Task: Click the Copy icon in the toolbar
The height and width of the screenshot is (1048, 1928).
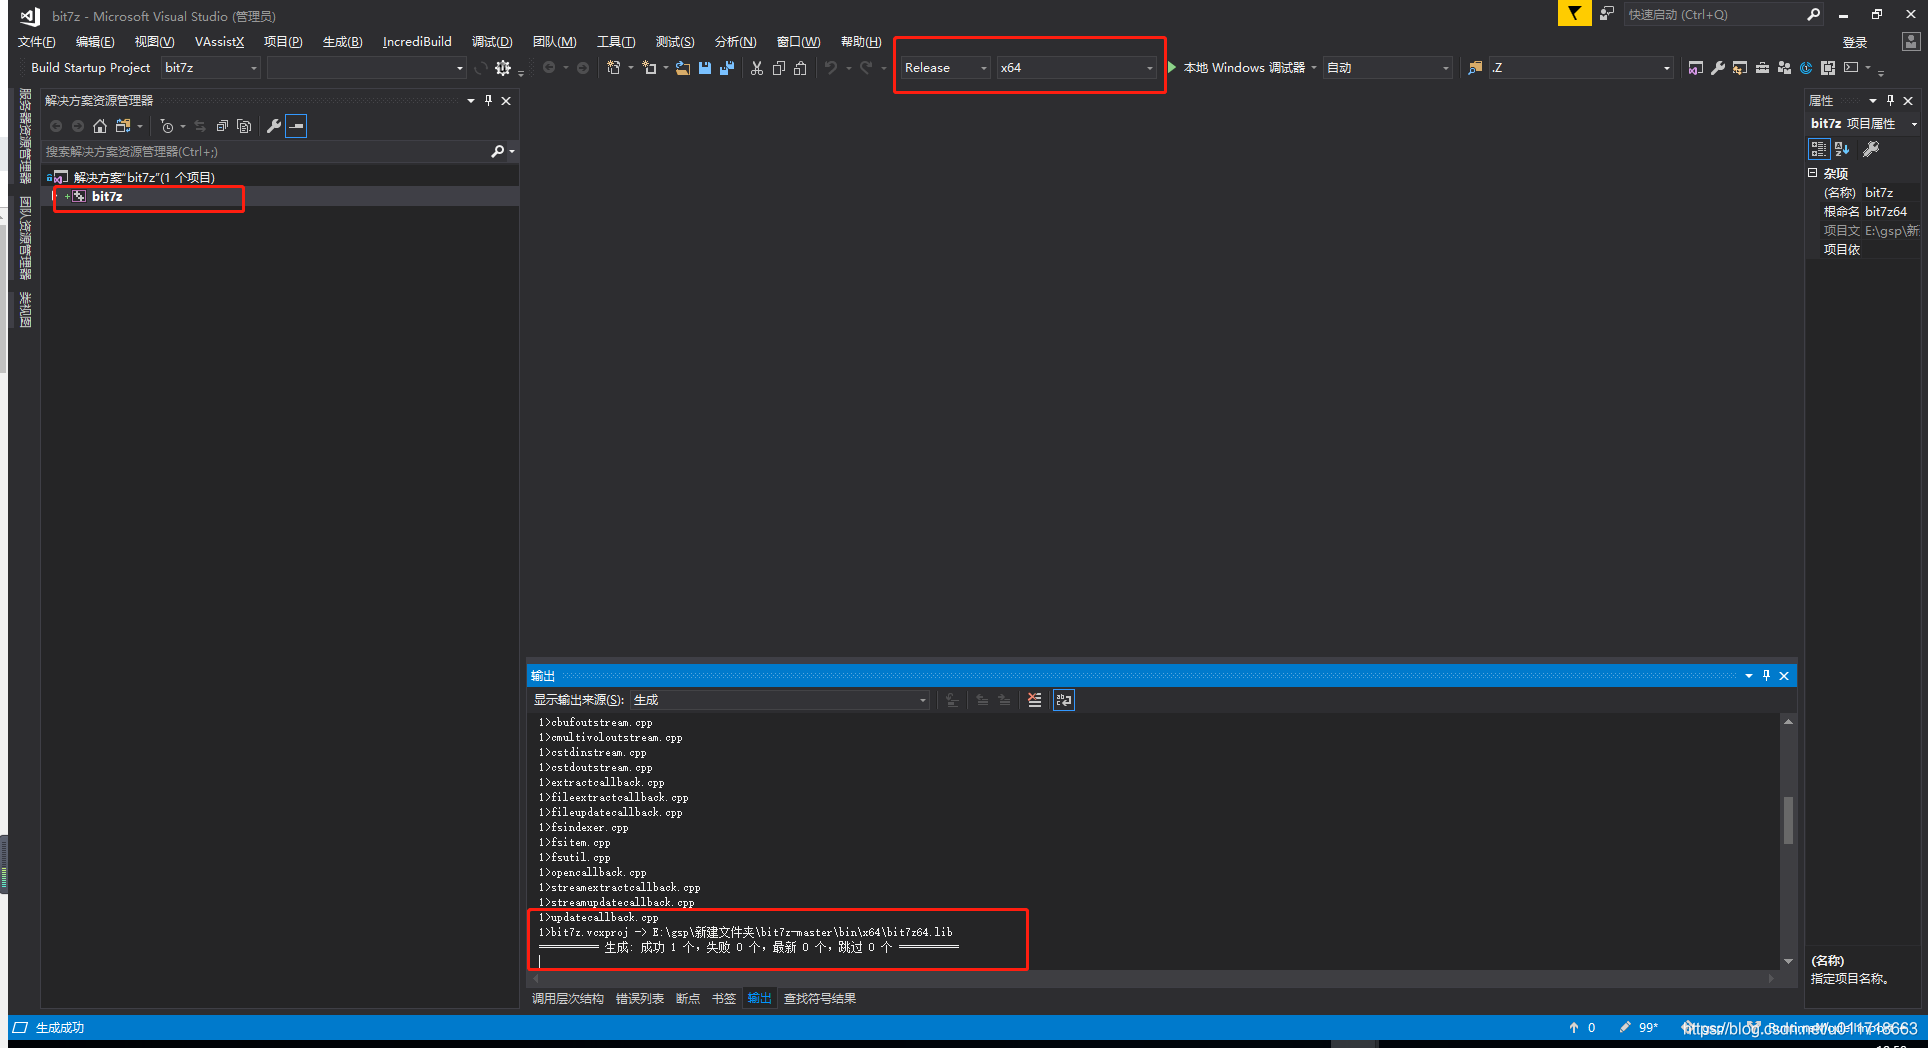Action: click(779, 68)
